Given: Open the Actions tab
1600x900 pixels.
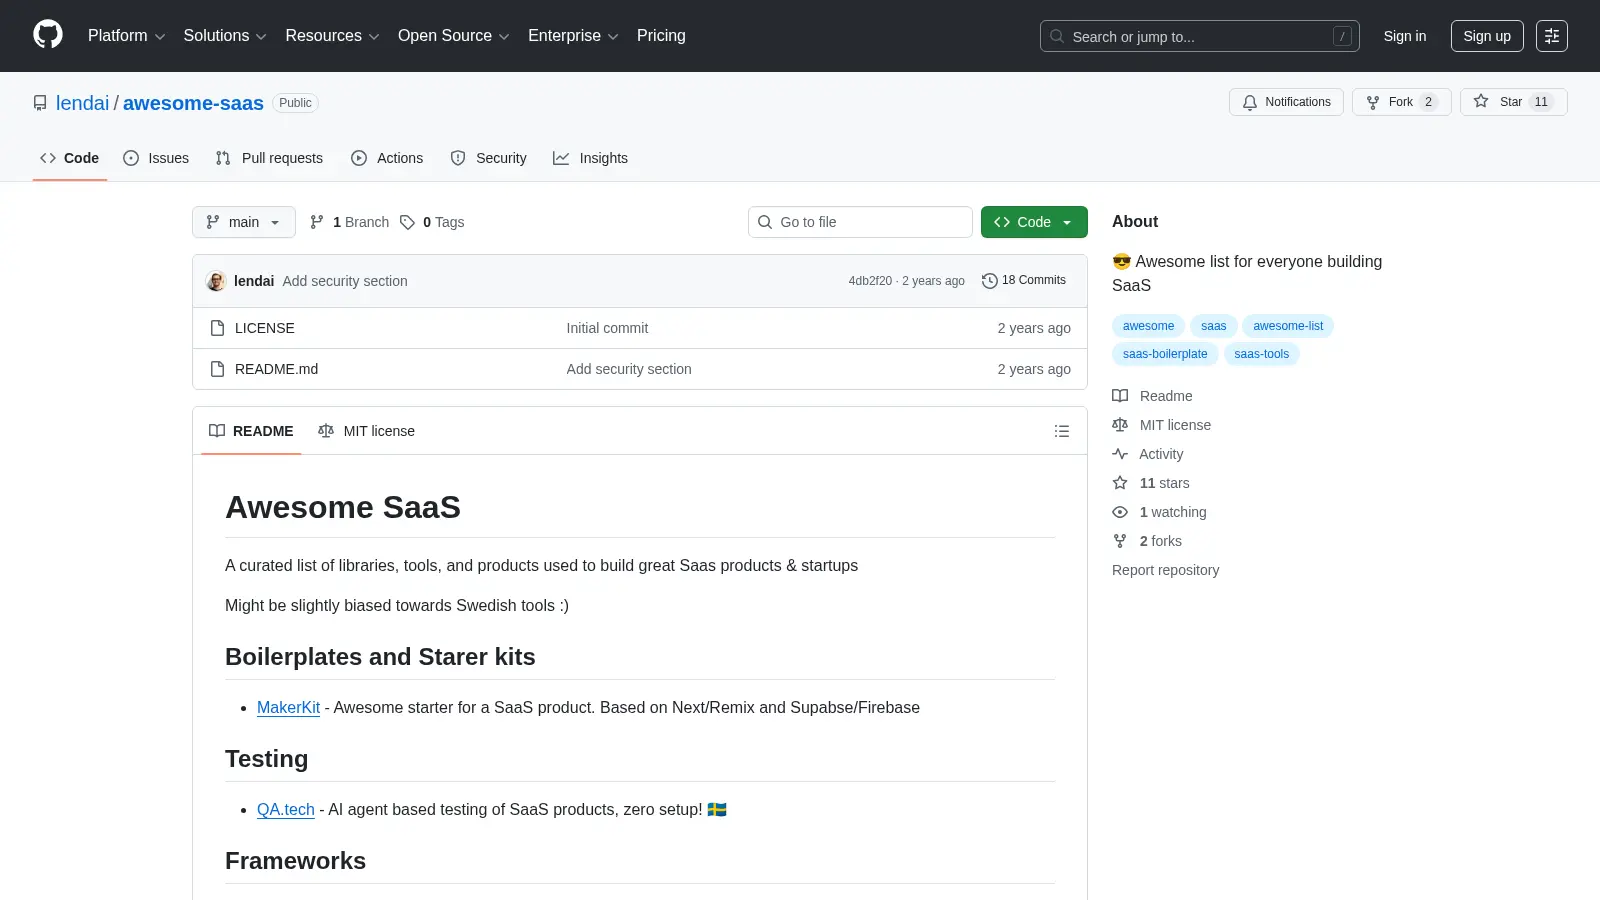Looking at the screenshot, I should [x=387, y=158].
